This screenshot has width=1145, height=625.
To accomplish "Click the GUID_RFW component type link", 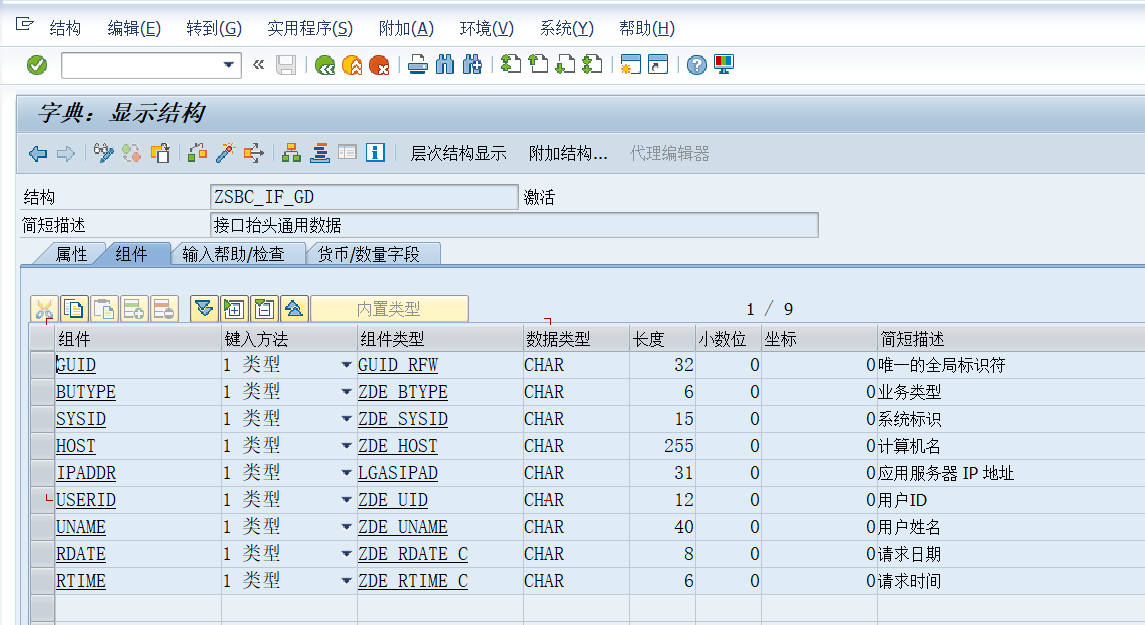I will click(x=398, y=365).
